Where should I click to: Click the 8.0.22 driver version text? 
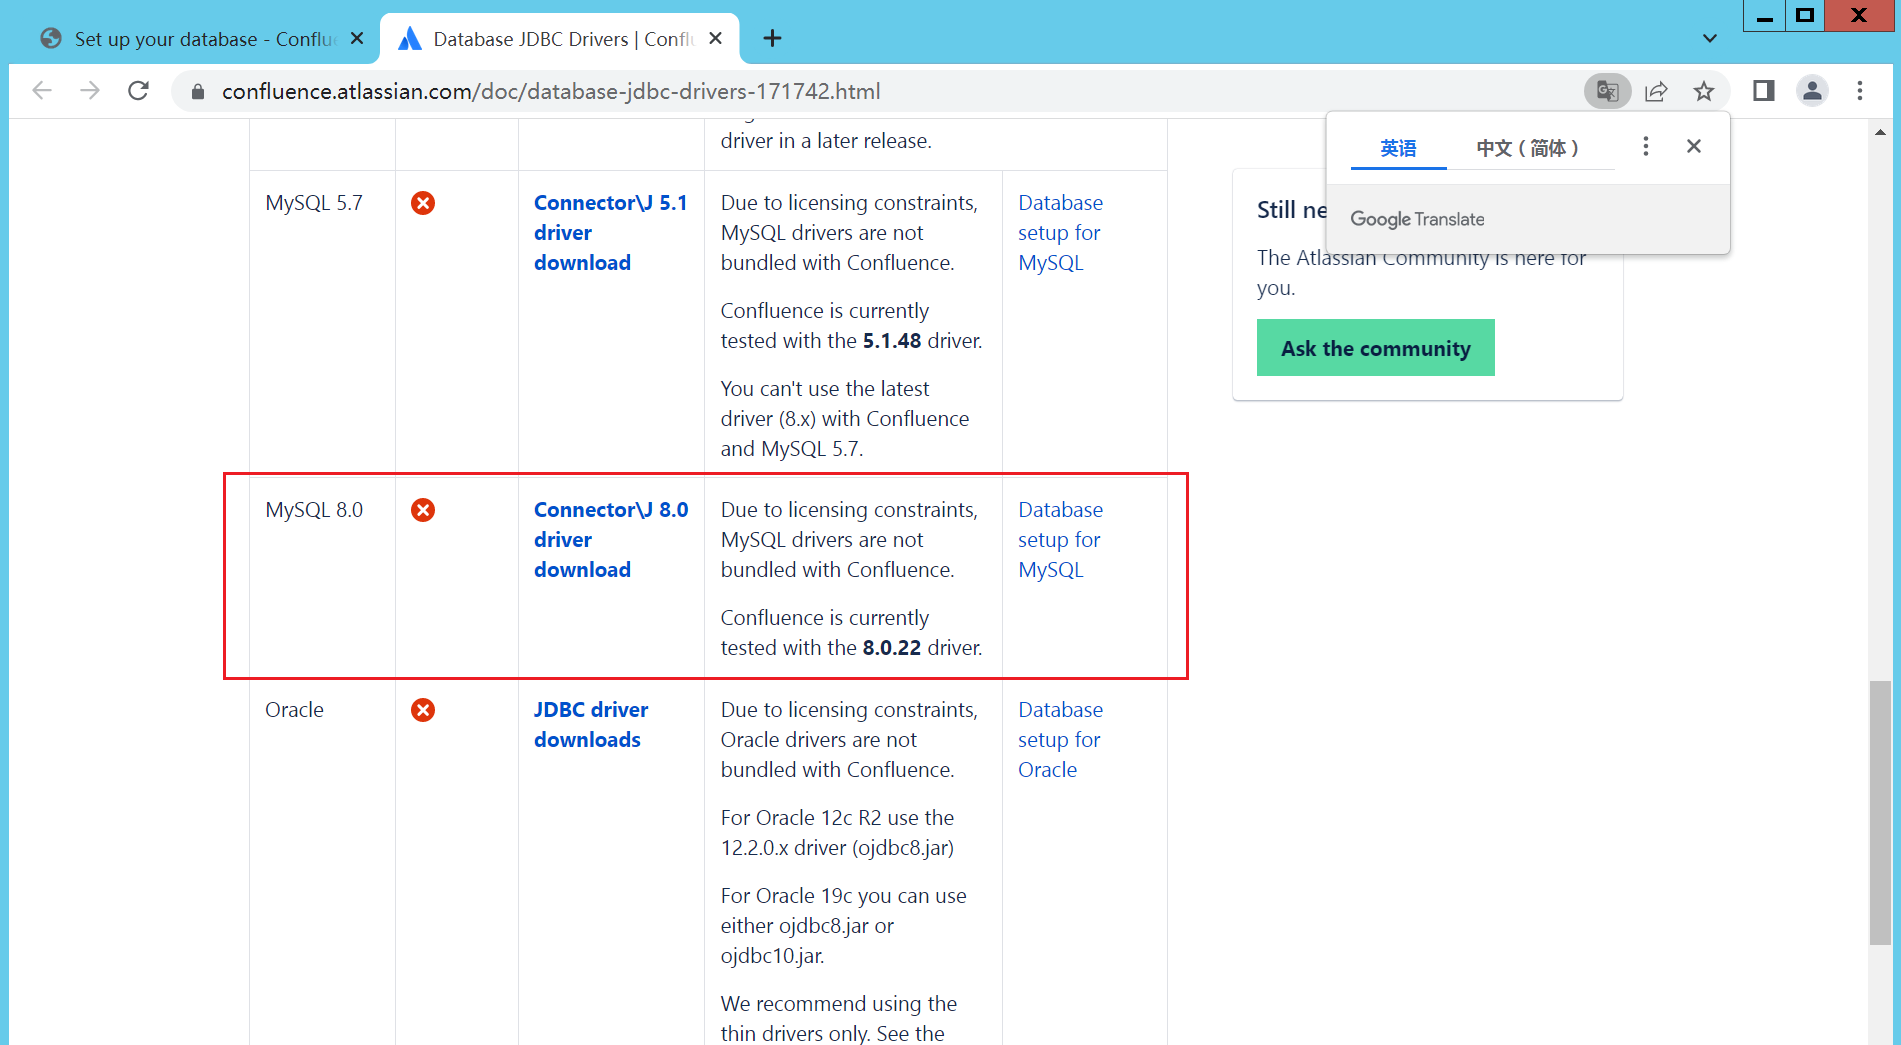click(892, 648)
